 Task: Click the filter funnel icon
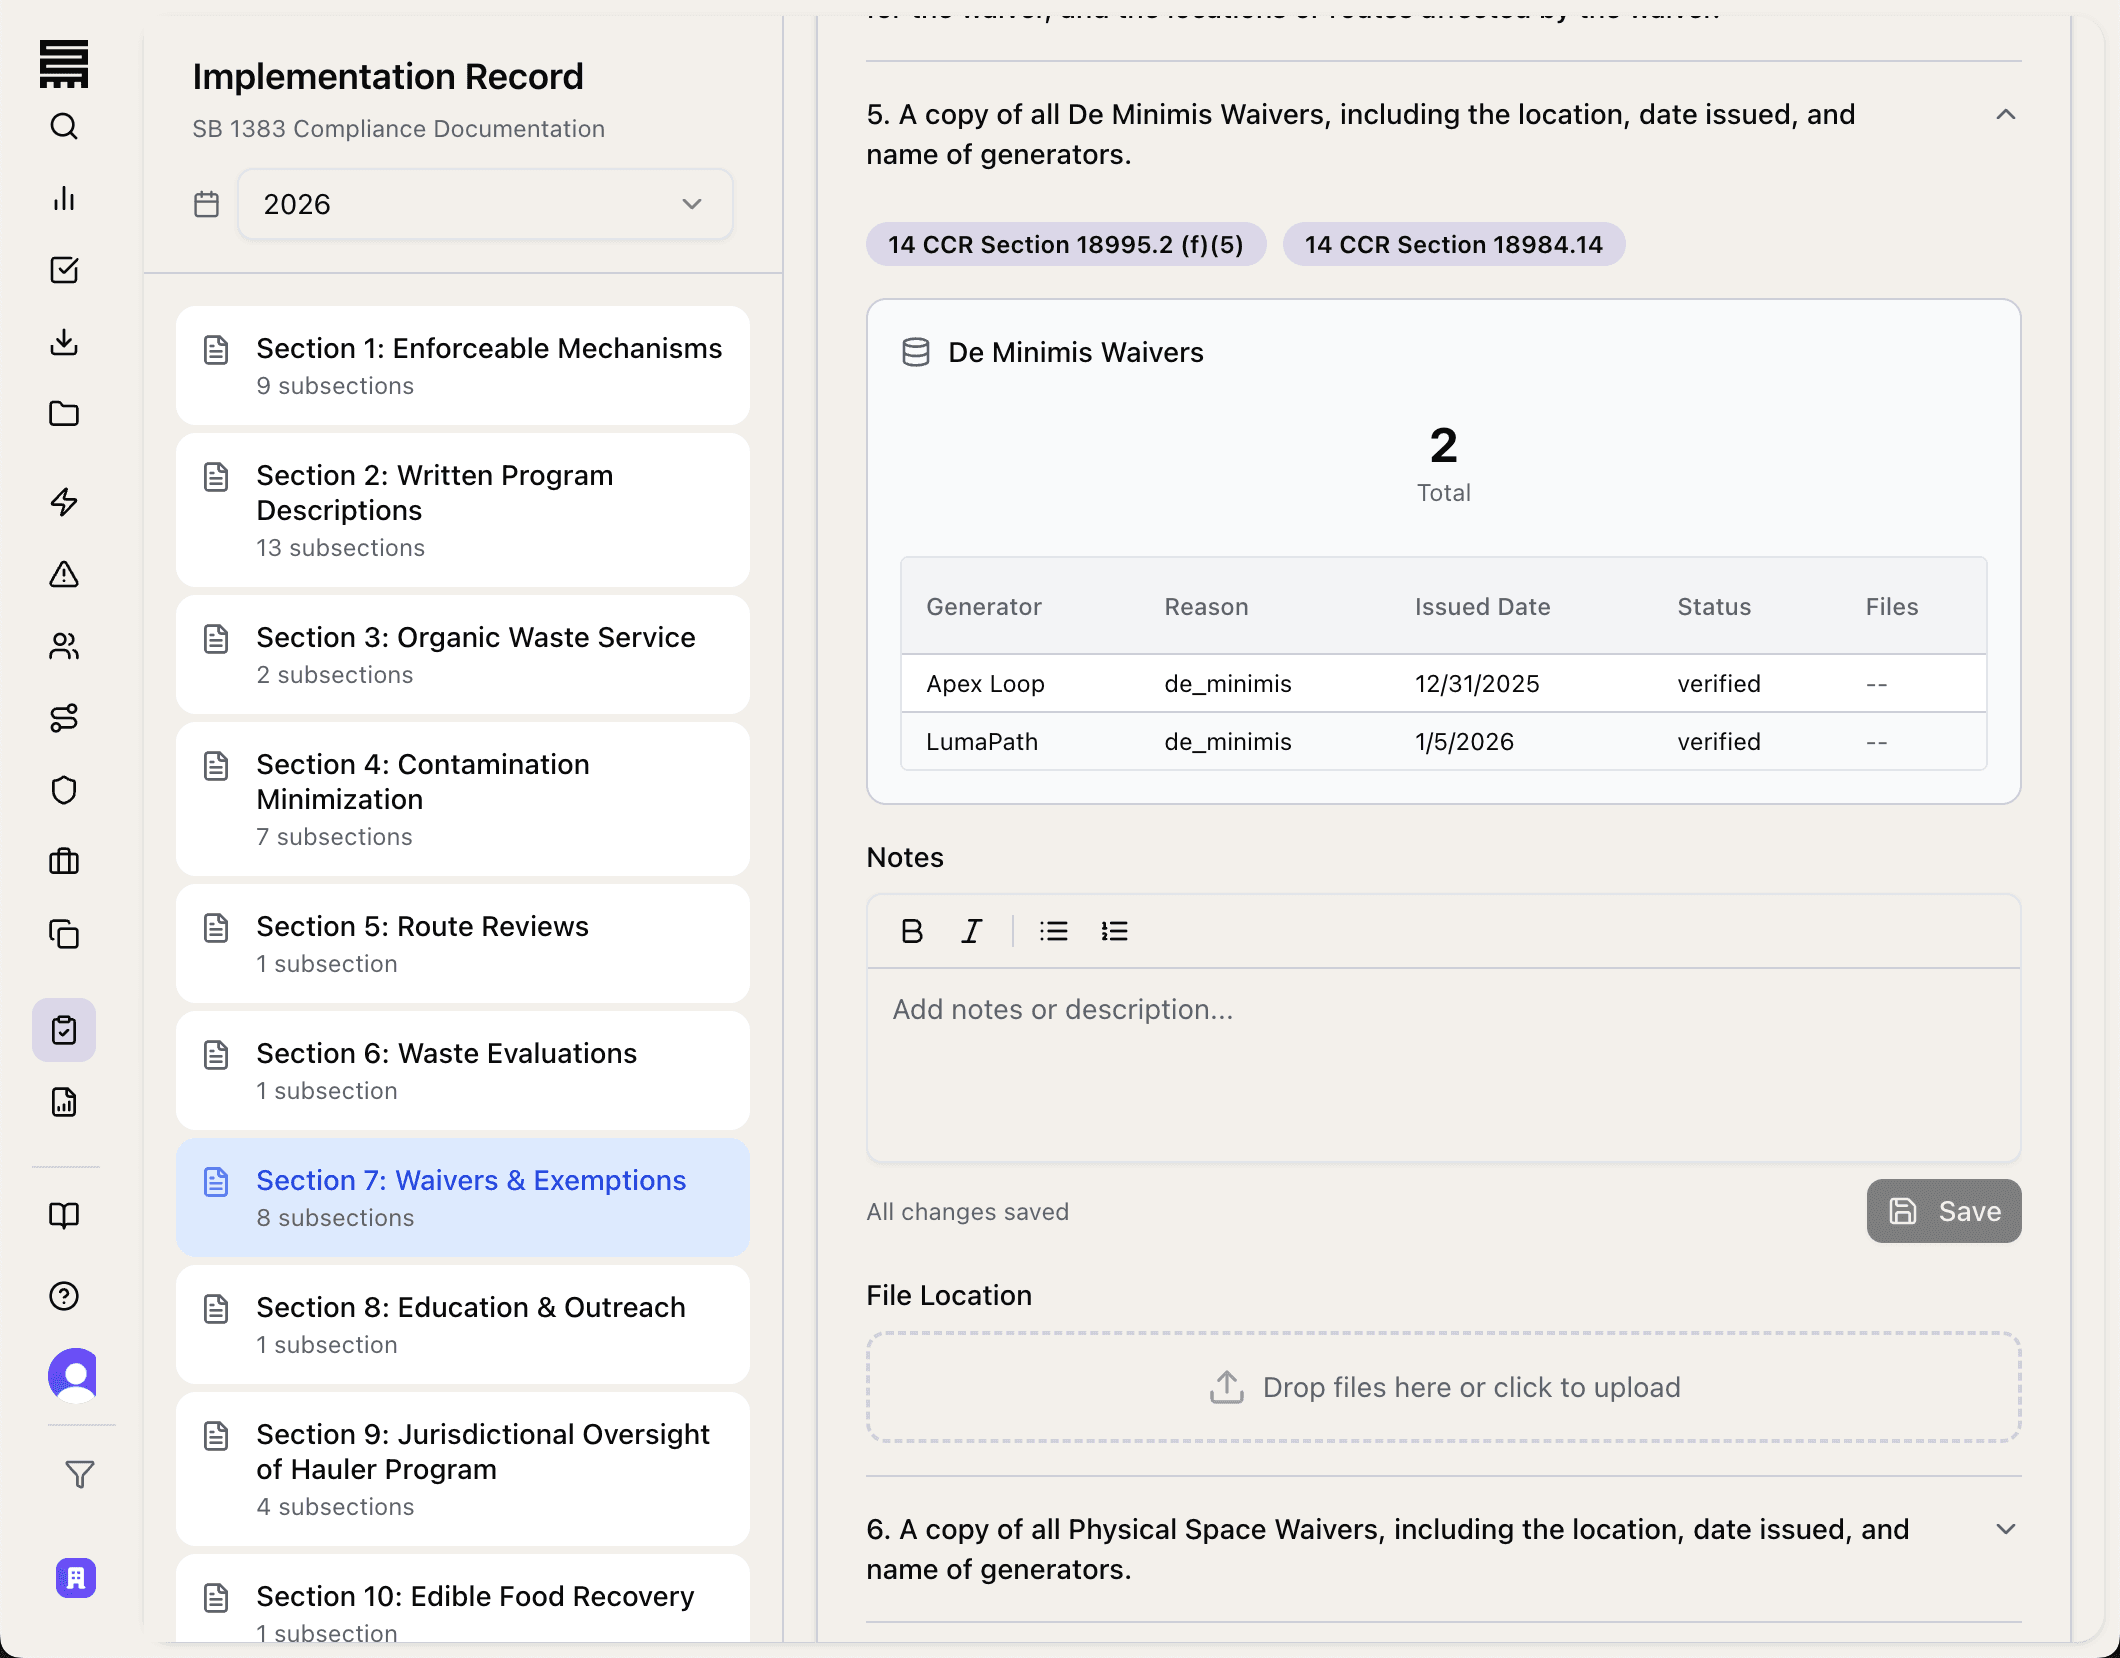[x=80, y=1474]
